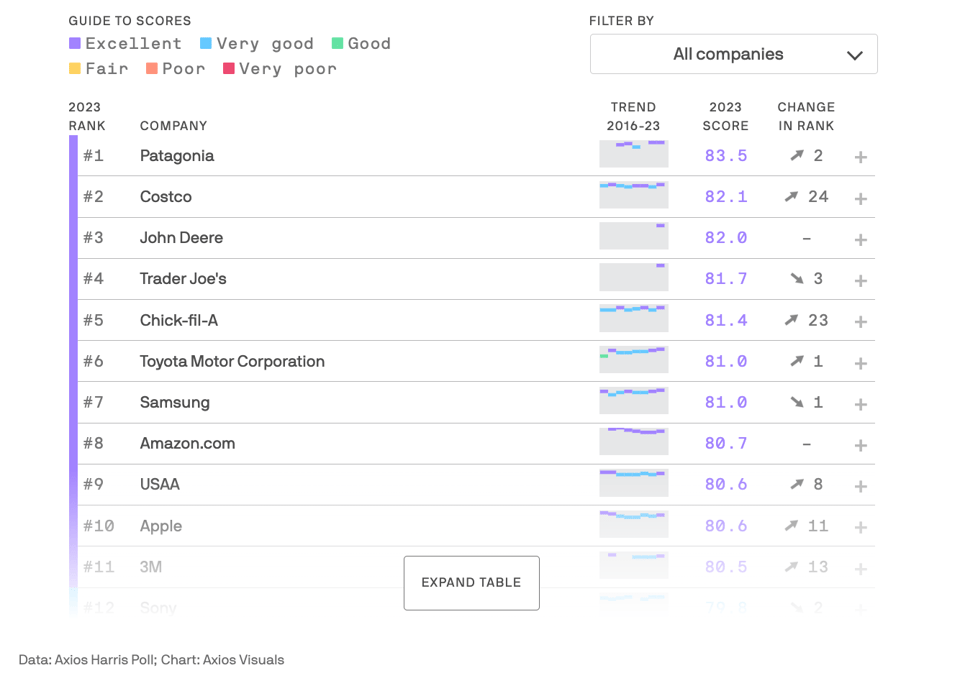This screenshot has width=960, height=696.
Task: Click the Trend 2016-23 column header
Action: [633, 116]
